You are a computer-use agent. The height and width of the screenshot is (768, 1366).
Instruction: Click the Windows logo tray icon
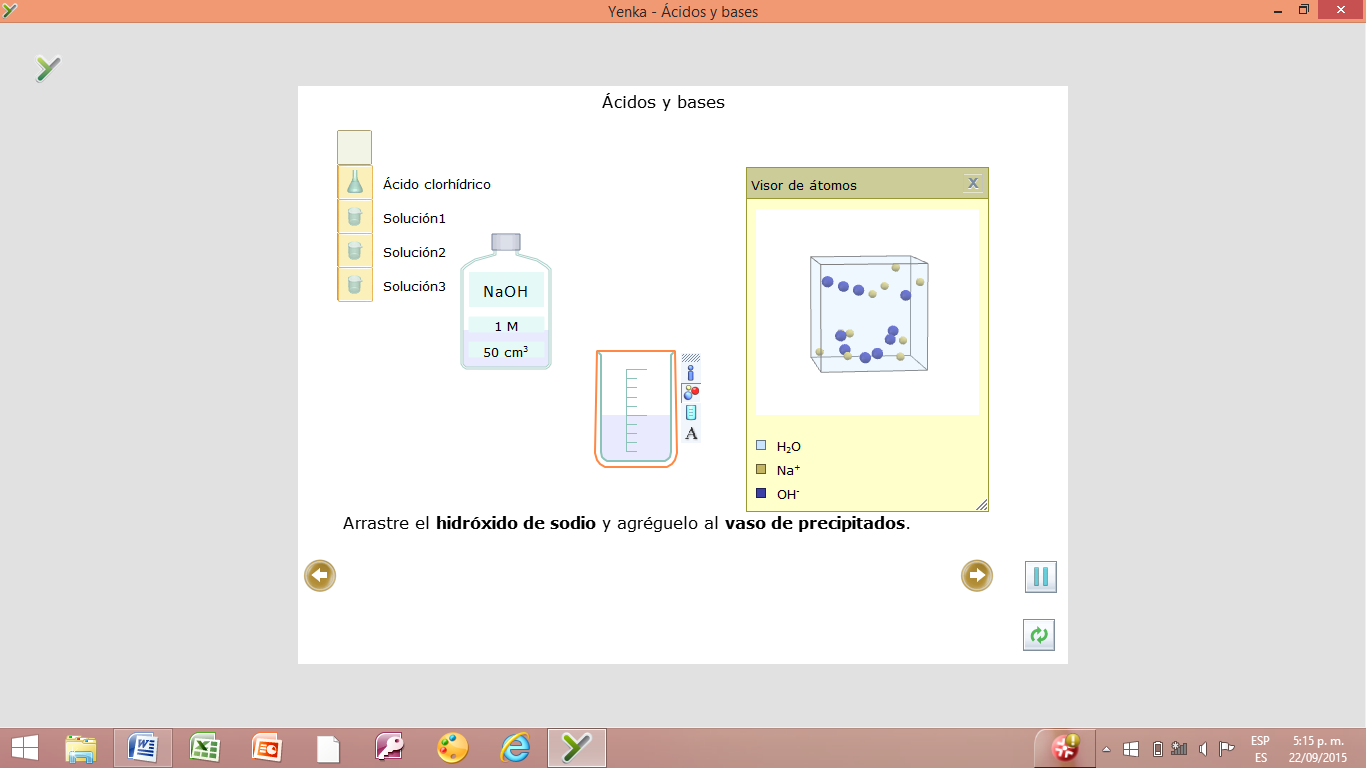pos(1132,749)
